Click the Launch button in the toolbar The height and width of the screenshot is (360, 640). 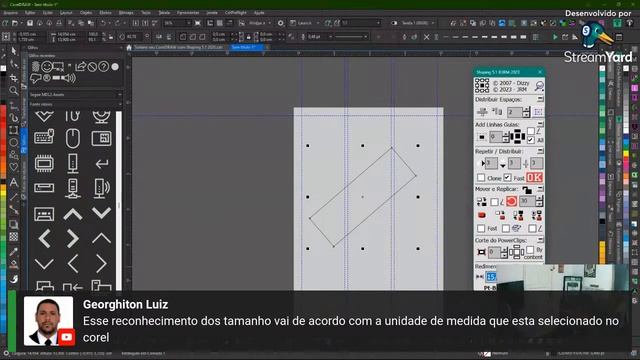[301, 23]
